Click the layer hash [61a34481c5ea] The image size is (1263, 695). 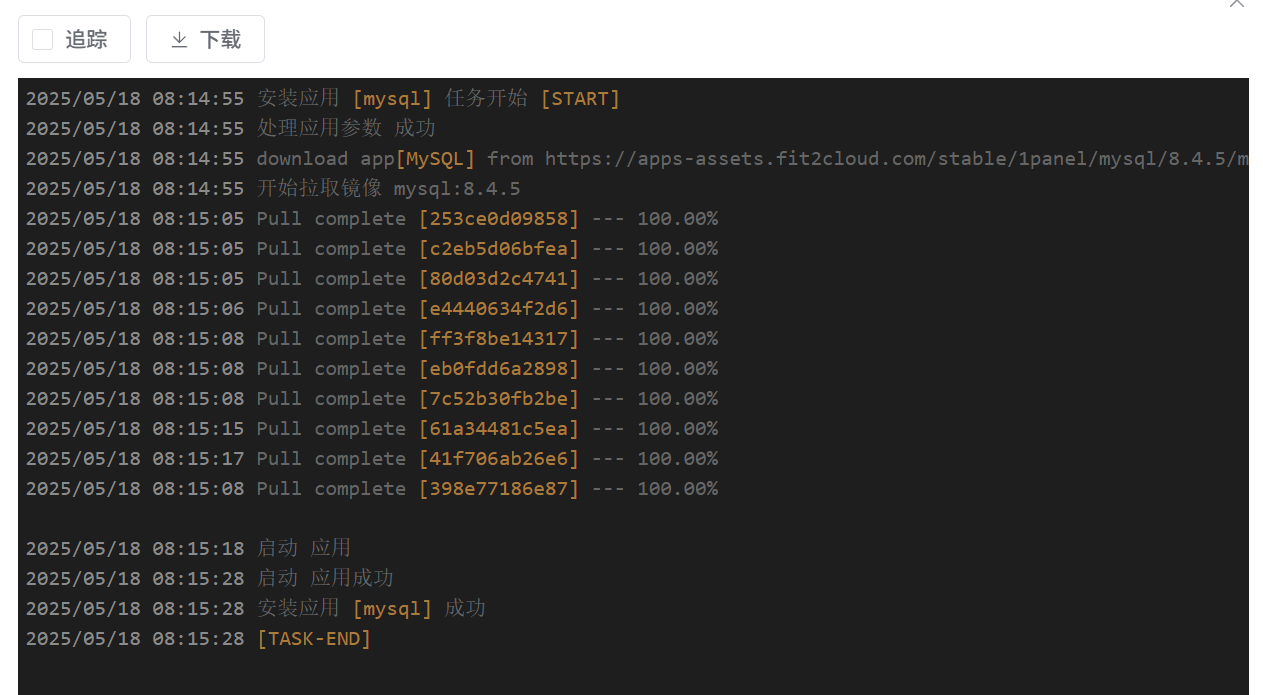pos(499,429)
